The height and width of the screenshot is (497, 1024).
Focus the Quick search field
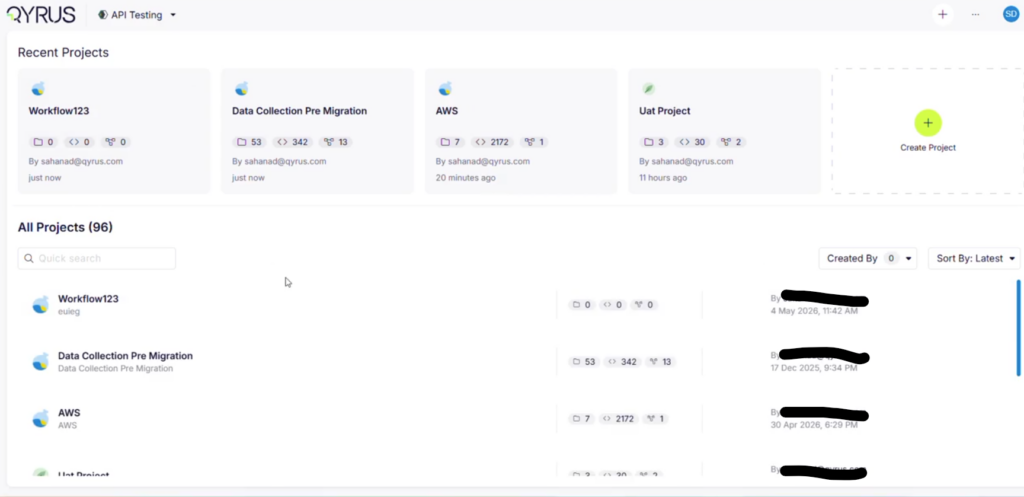pos(97,258)
